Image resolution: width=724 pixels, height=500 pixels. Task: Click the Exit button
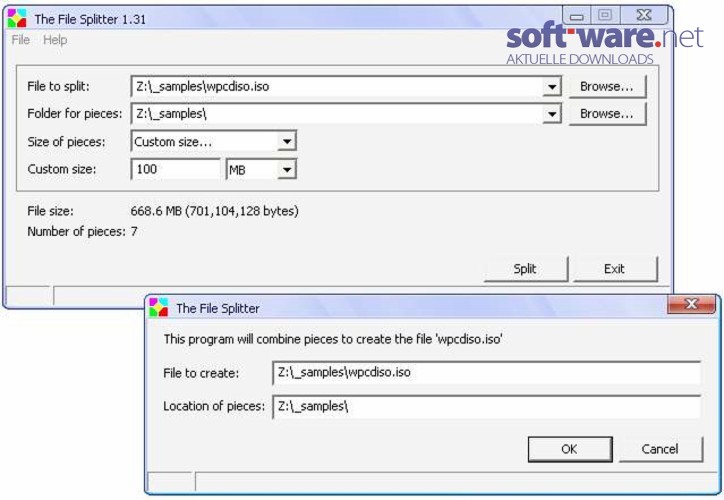click(x=614, y=269)
